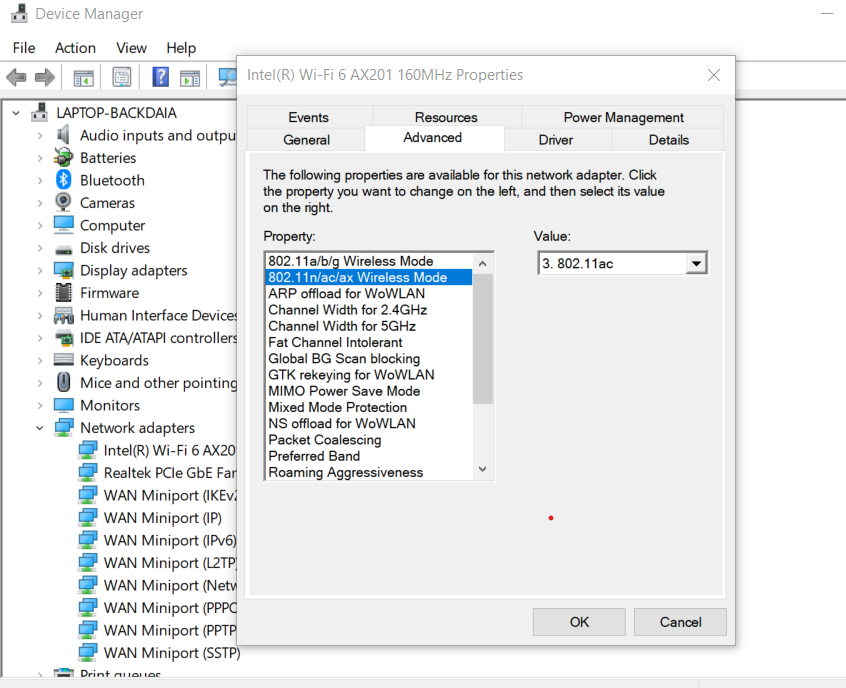
Task: Click the Firmware chip icon
Action: click(x=64, y=293)
